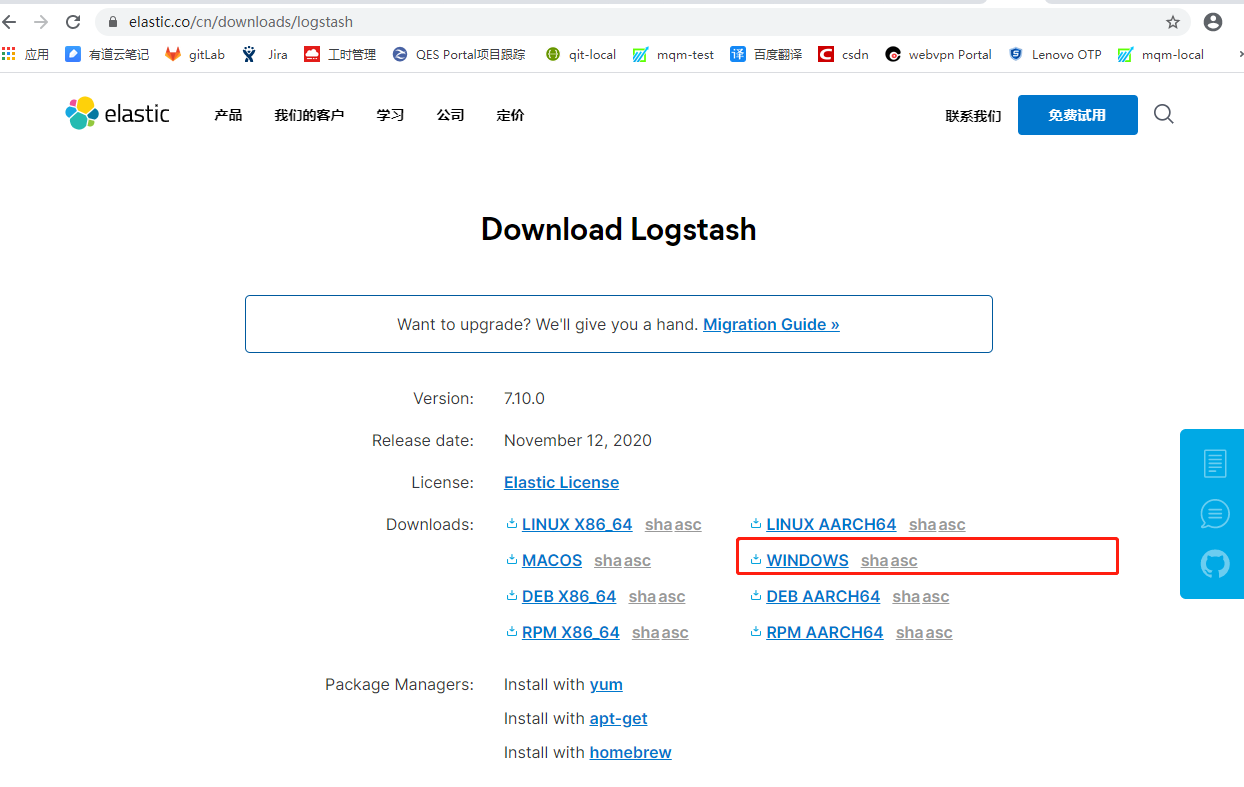The width and height of the screenshot is (1244, 787).
Task: Open the GitHub icon in the floating sidebar
Action: 1213,563
